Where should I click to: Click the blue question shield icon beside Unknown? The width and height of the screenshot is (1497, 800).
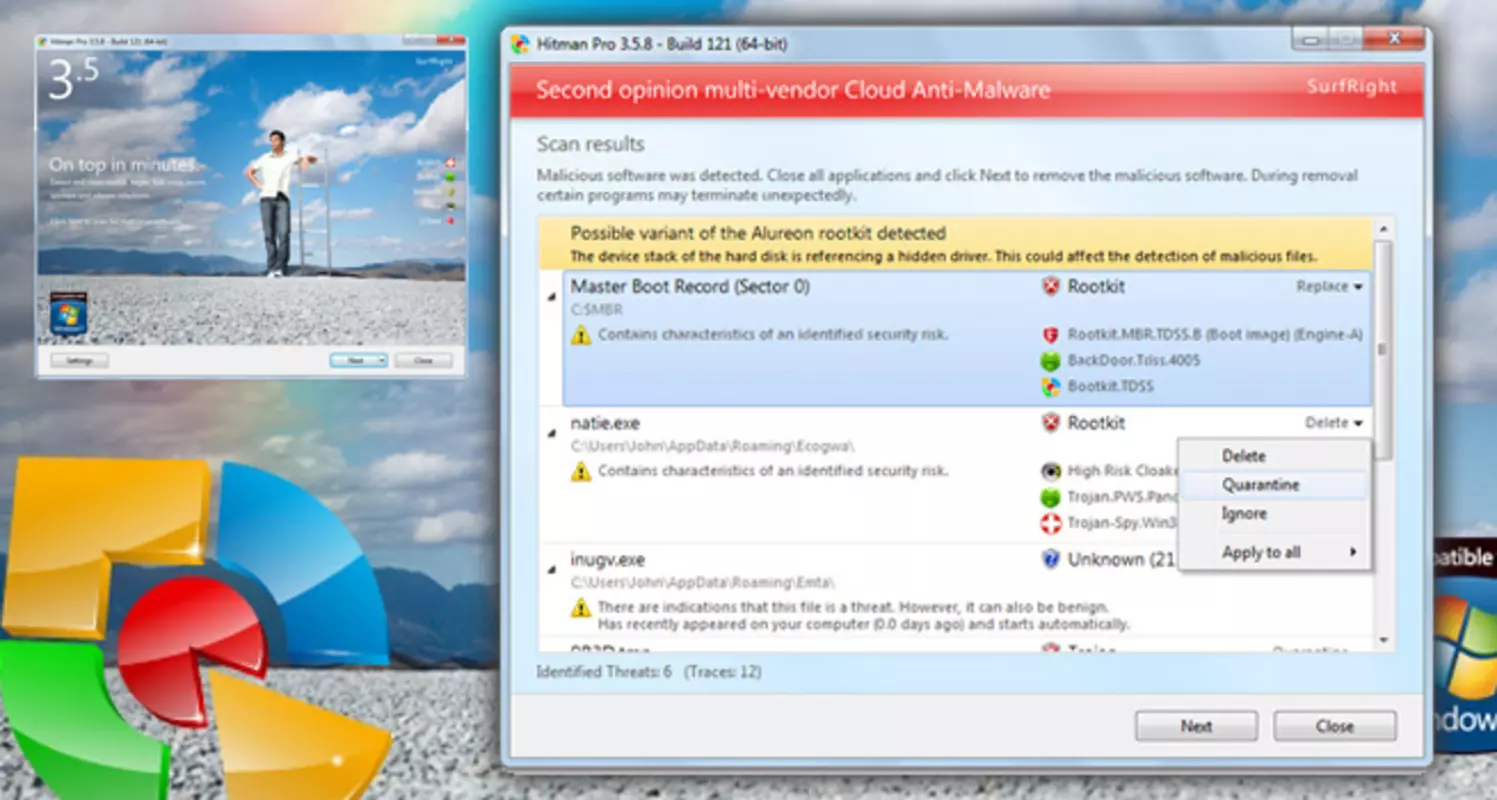pyautogui.click(x=1050, y=560)
